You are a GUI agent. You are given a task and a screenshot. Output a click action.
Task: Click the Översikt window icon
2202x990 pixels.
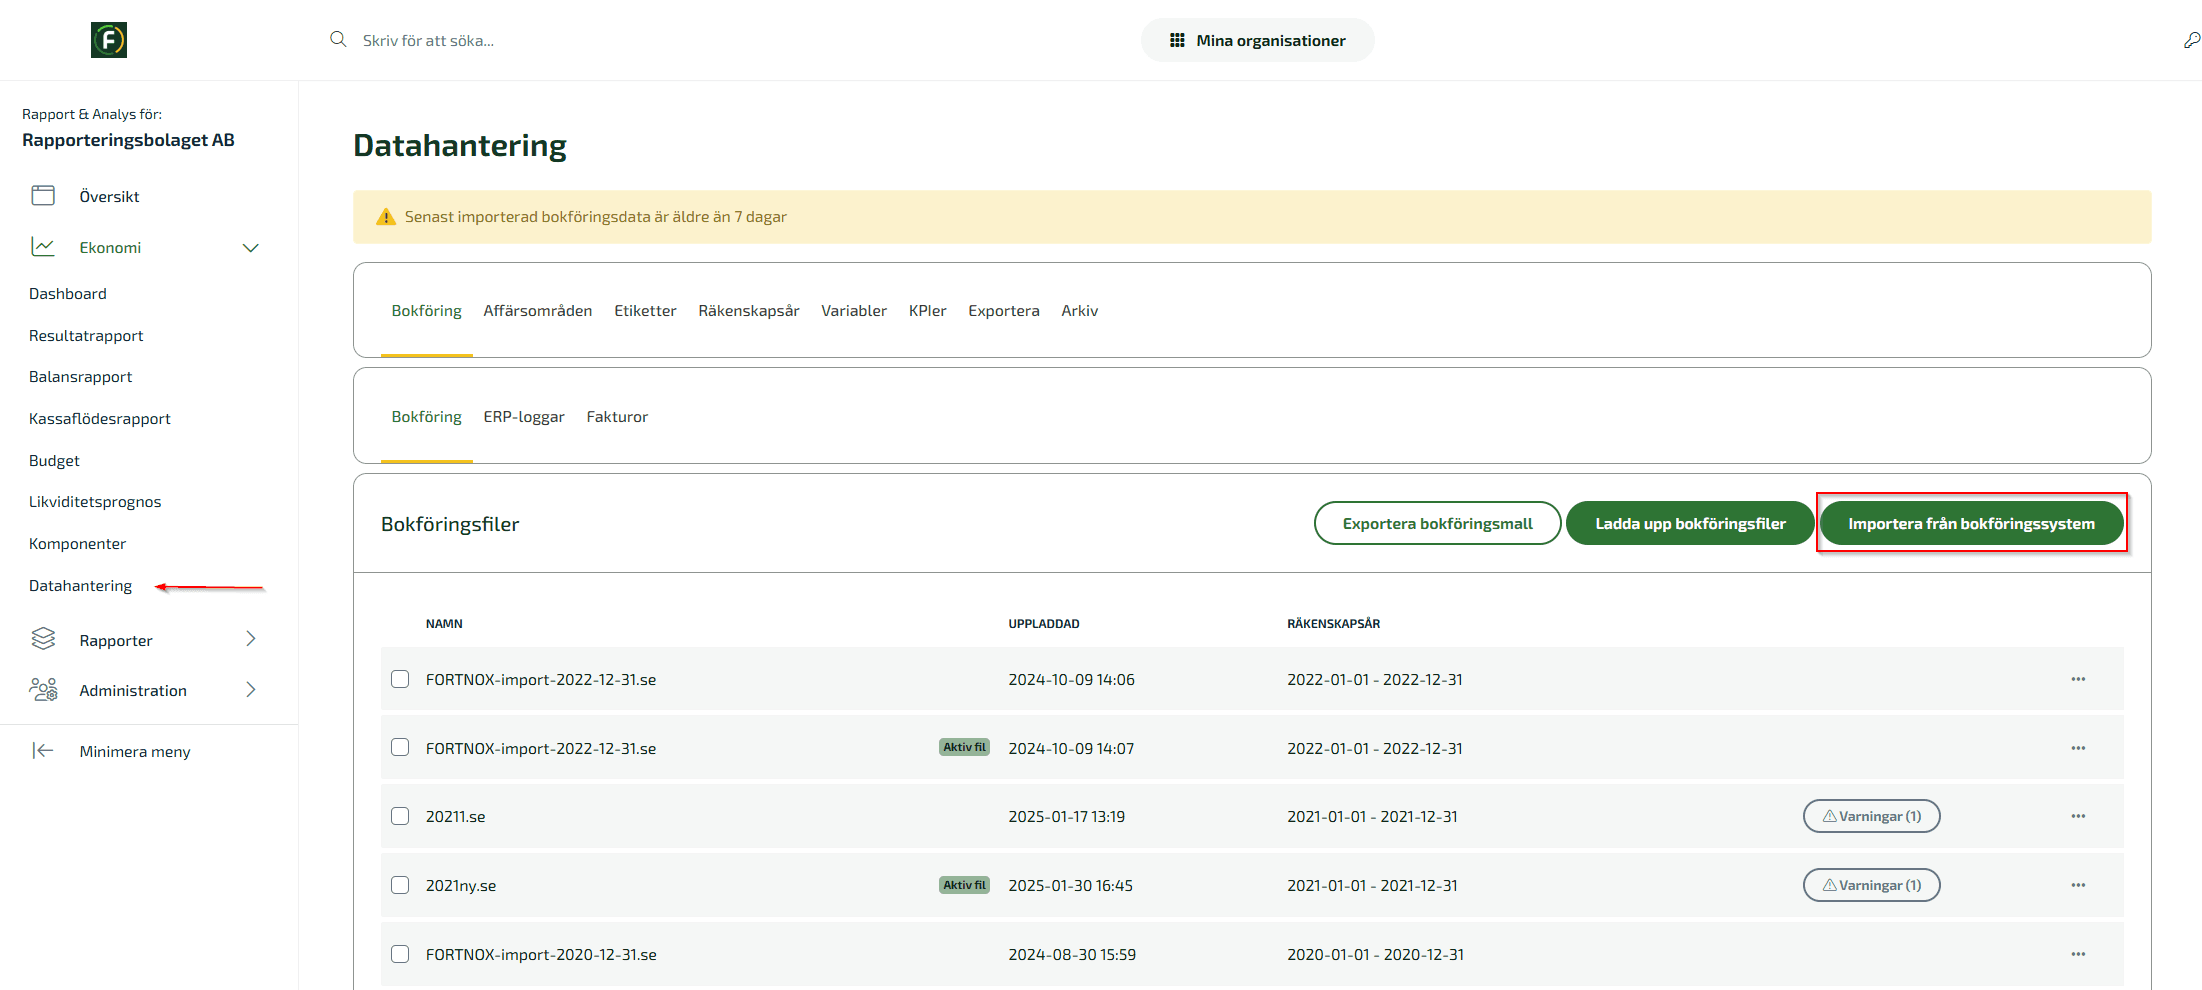[x=43, y=195]
